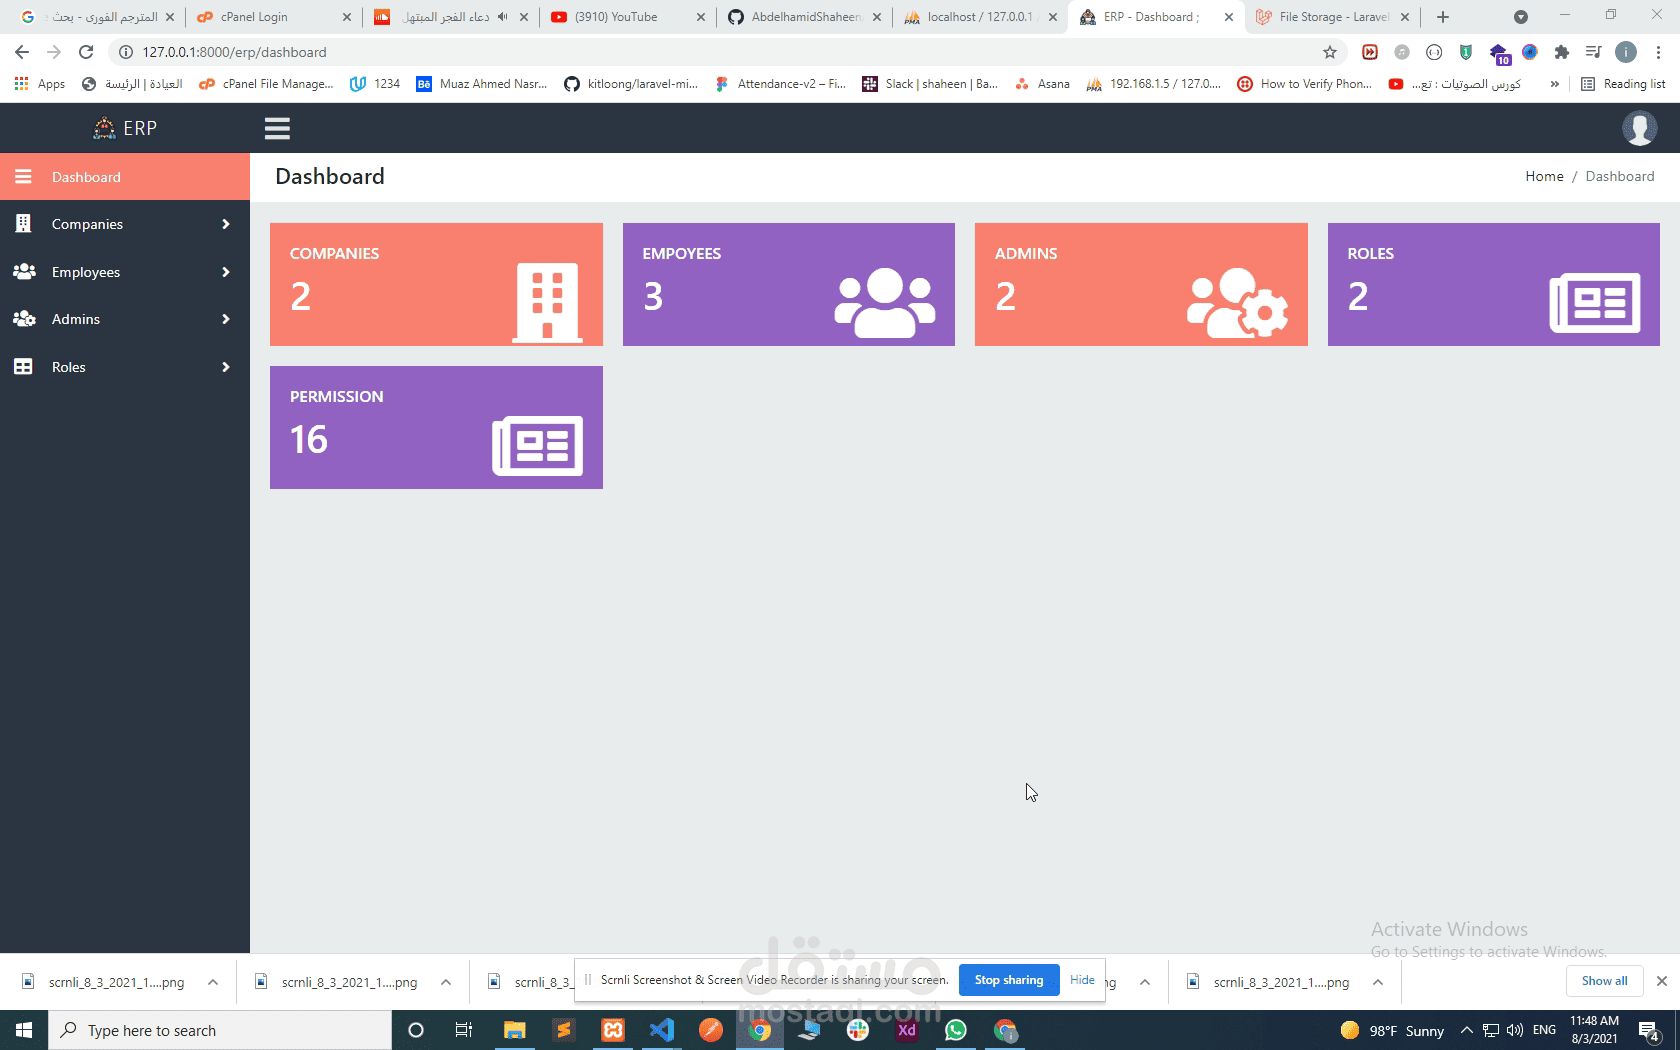Click the Admins users-cog icon in the sidebar
Image resolution: width=1680 pixels, height=1050 pixels.
point(24,319)
